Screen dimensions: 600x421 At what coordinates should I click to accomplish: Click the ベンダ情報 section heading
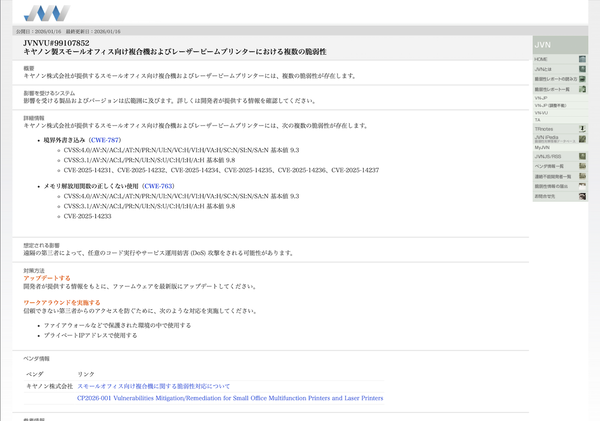tap(36, 359)
